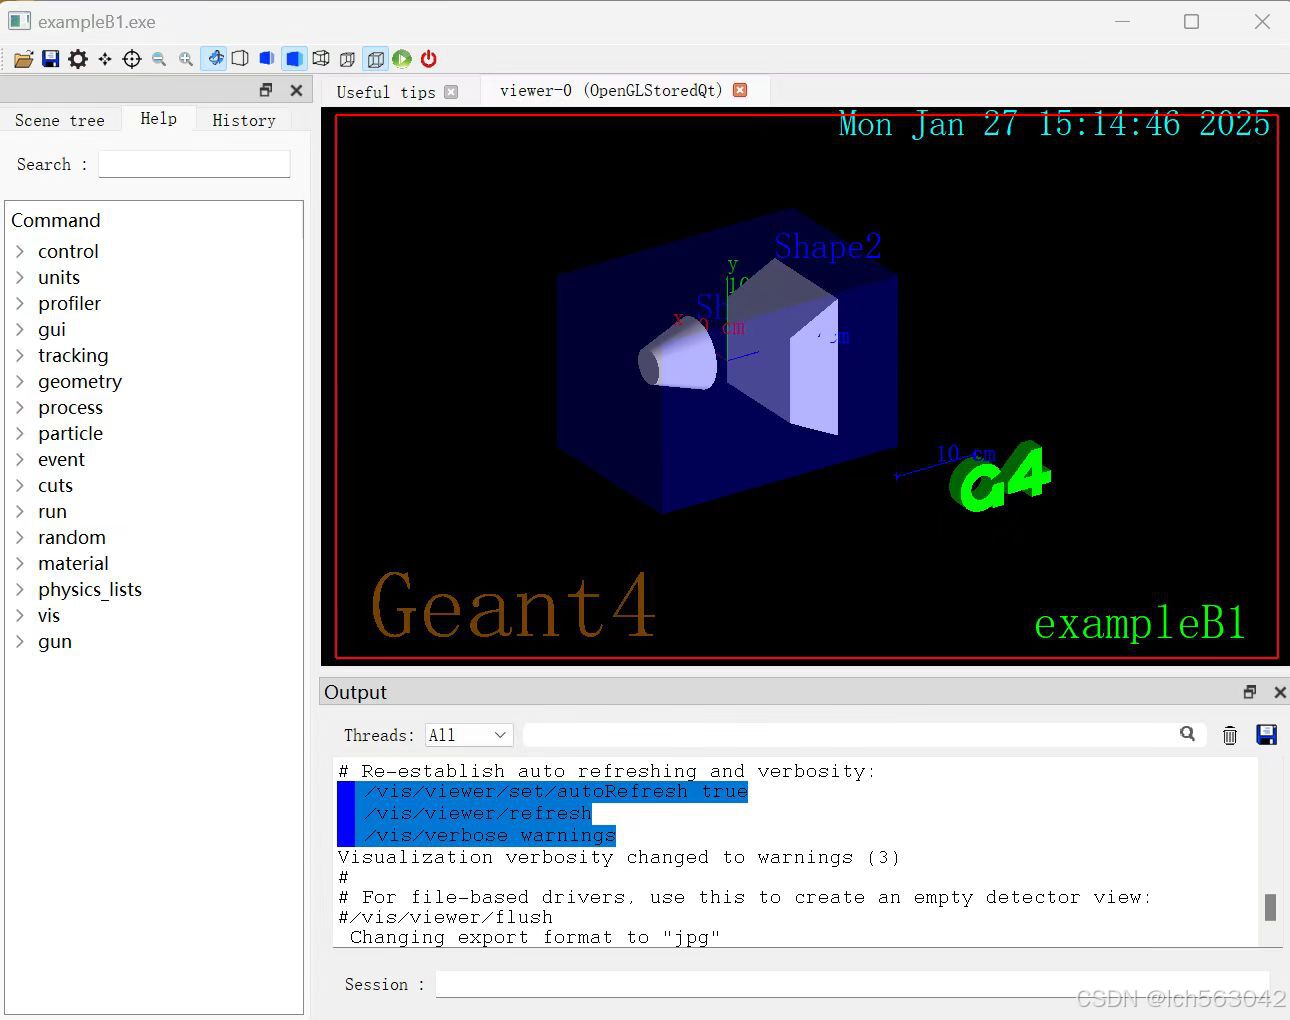Open the Useful tips tab
The image size is (1290, 1020).
(386, 92)
